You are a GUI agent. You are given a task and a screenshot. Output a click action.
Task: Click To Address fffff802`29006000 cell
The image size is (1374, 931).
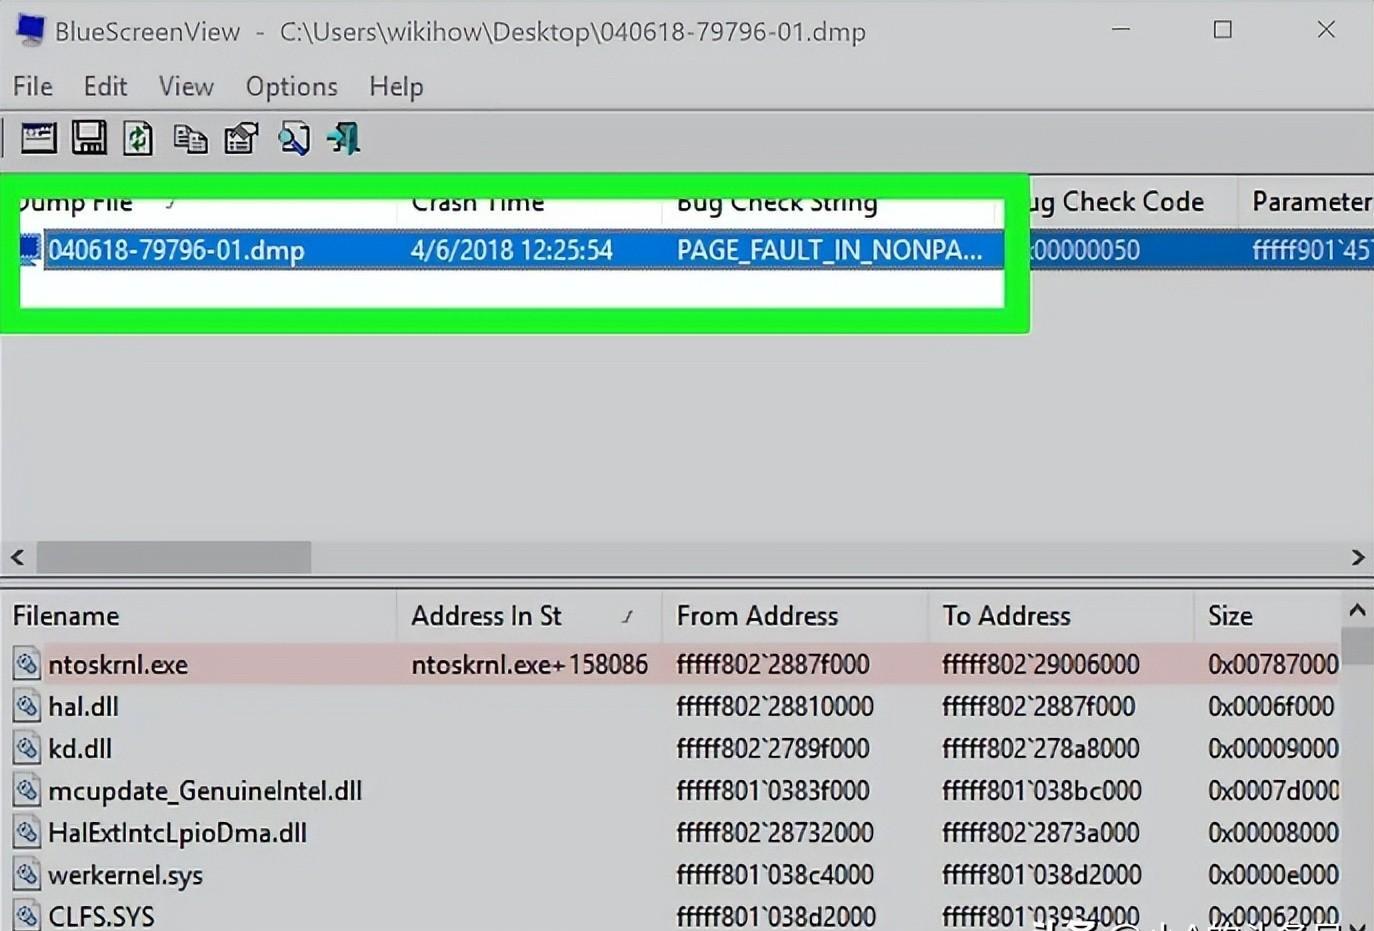[x=1040, y=664]
